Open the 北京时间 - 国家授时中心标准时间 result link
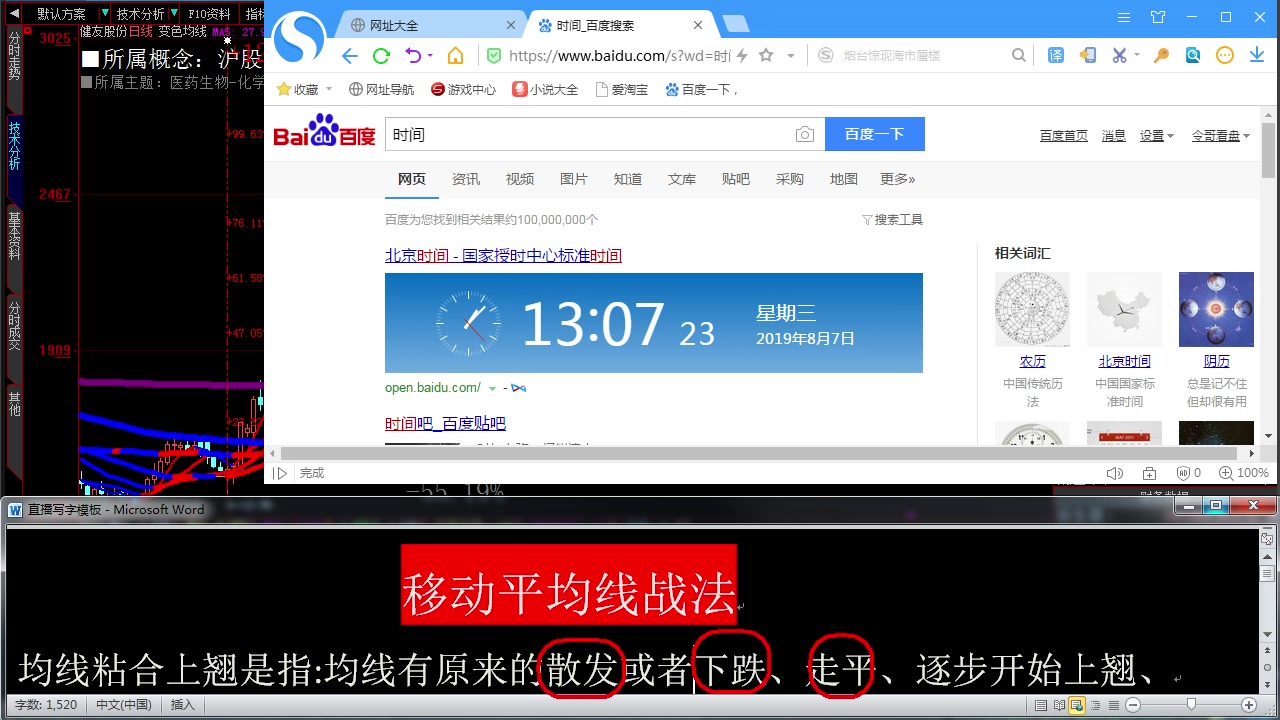This screenshot has height=720, width=1280. [x=503, y=256]
